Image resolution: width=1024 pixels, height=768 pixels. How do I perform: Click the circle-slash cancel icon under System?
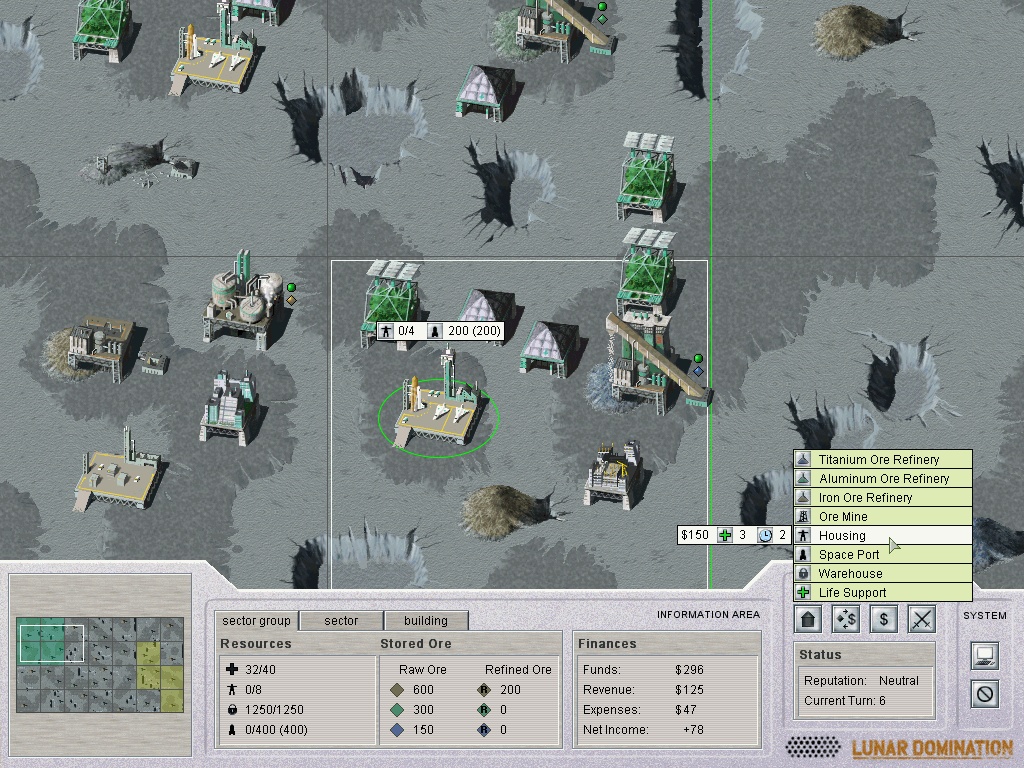[985, 693]
